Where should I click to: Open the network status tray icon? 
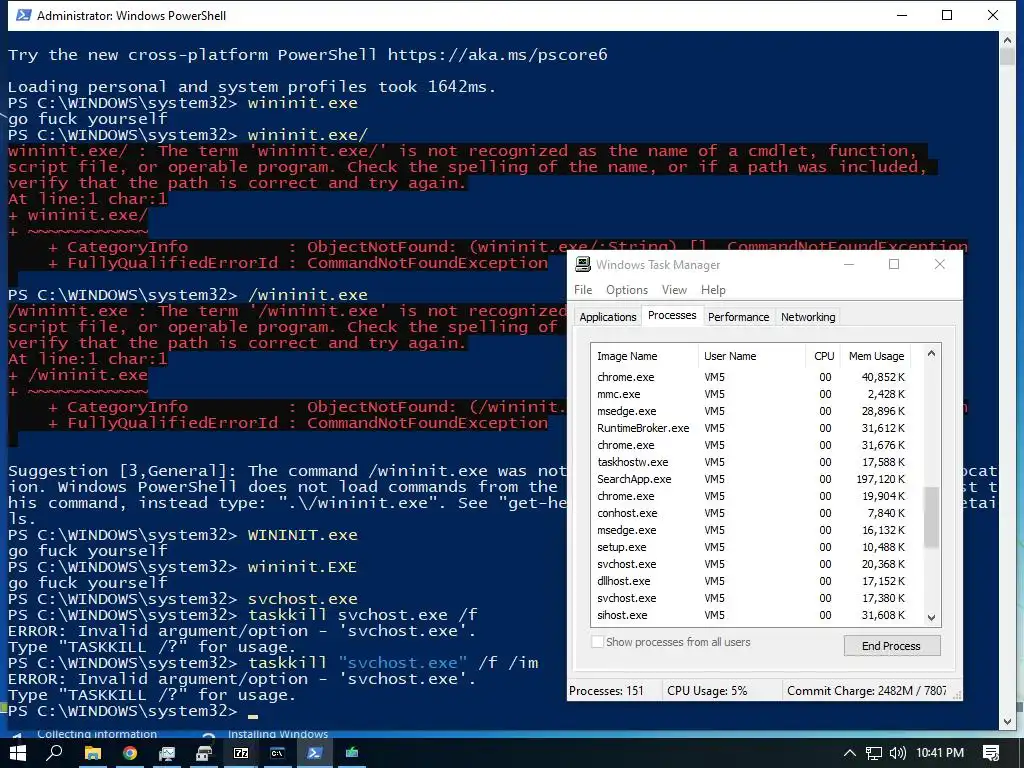(x=874, y=753)
